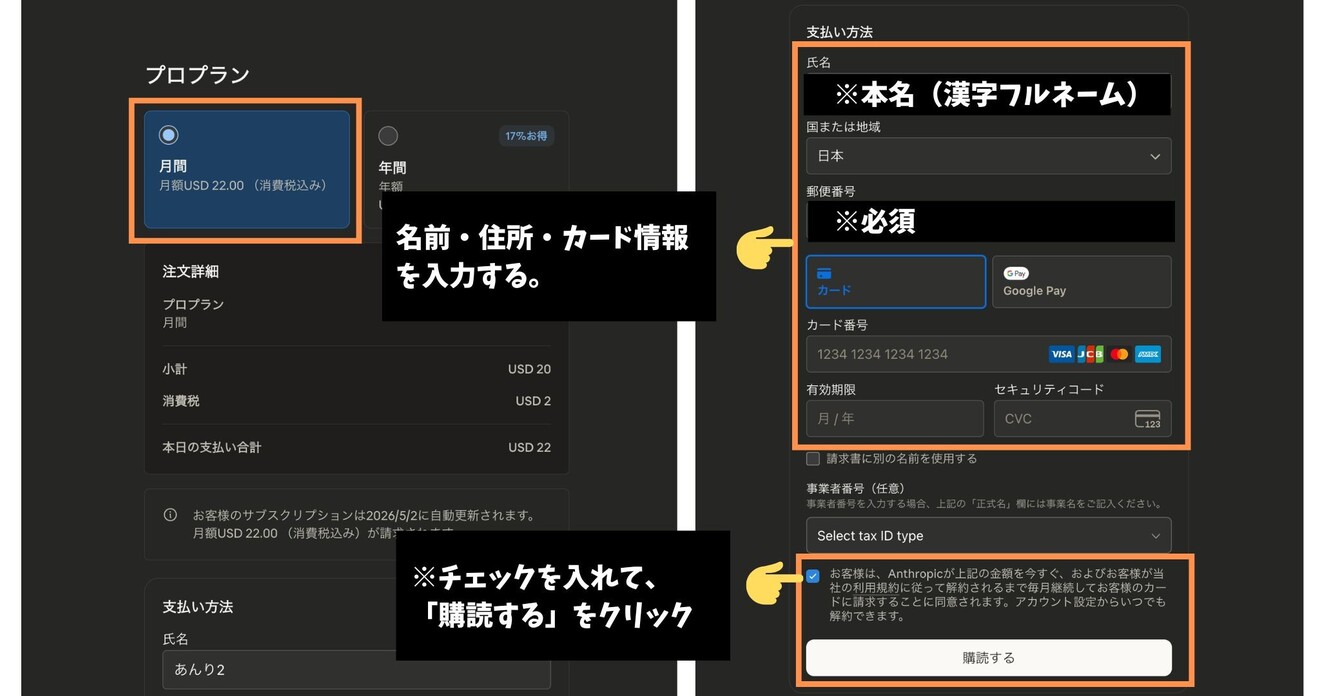The height and width of the screenshot is (696, 1320).
Task: Click the 利用規約 terms link in agreement text
Action: (x=876, y=589)
